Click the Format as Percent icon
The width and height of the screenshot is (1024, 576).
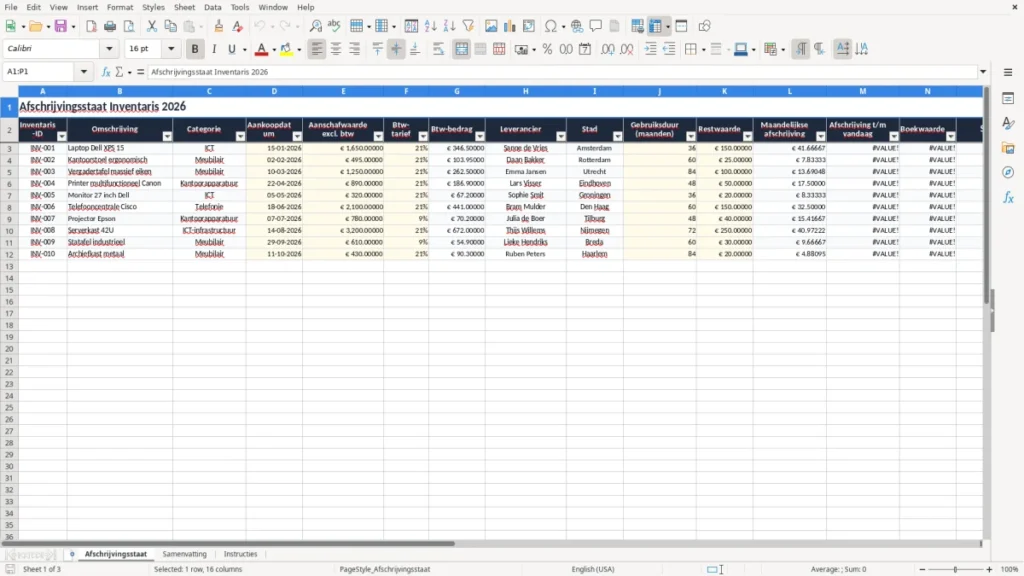pos(547,49)
